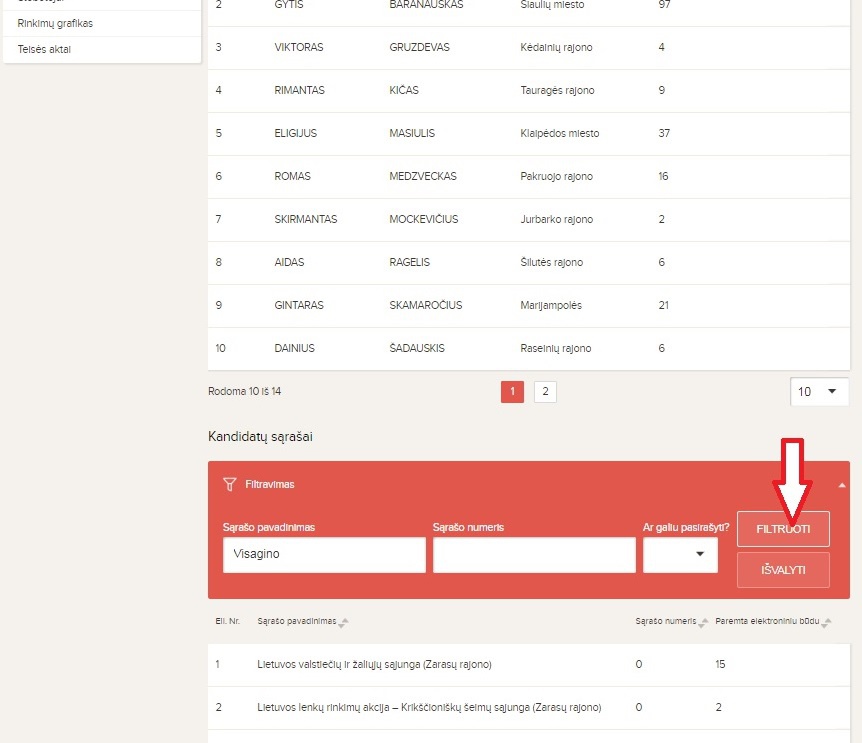Click the cell Jurbarko rajono

(x=556, y=219)
